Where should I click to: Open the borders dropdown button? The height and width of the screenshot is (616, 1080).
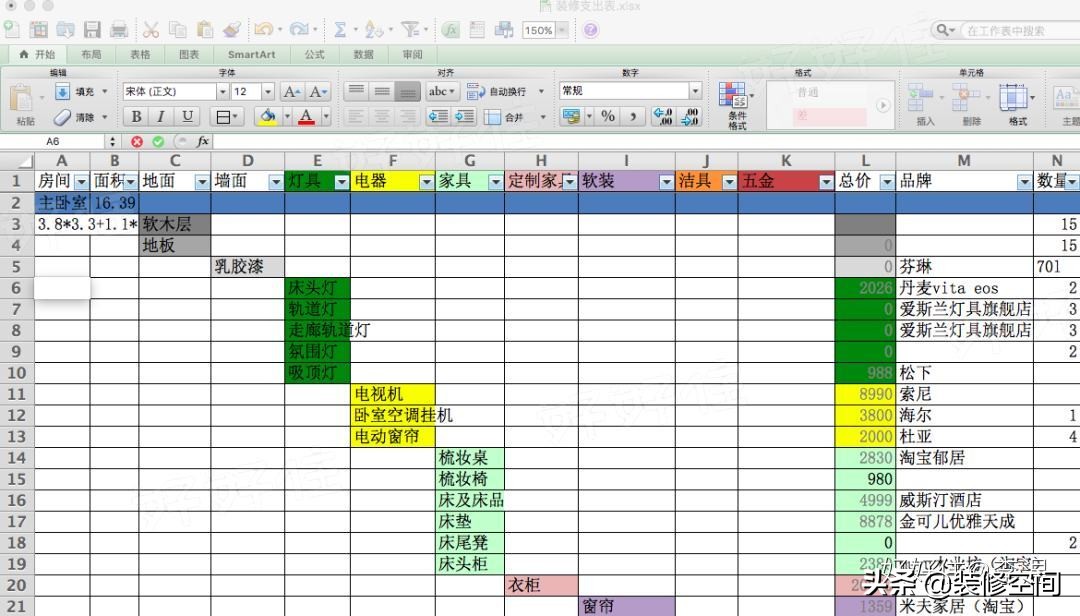click(x=227, y=117)
